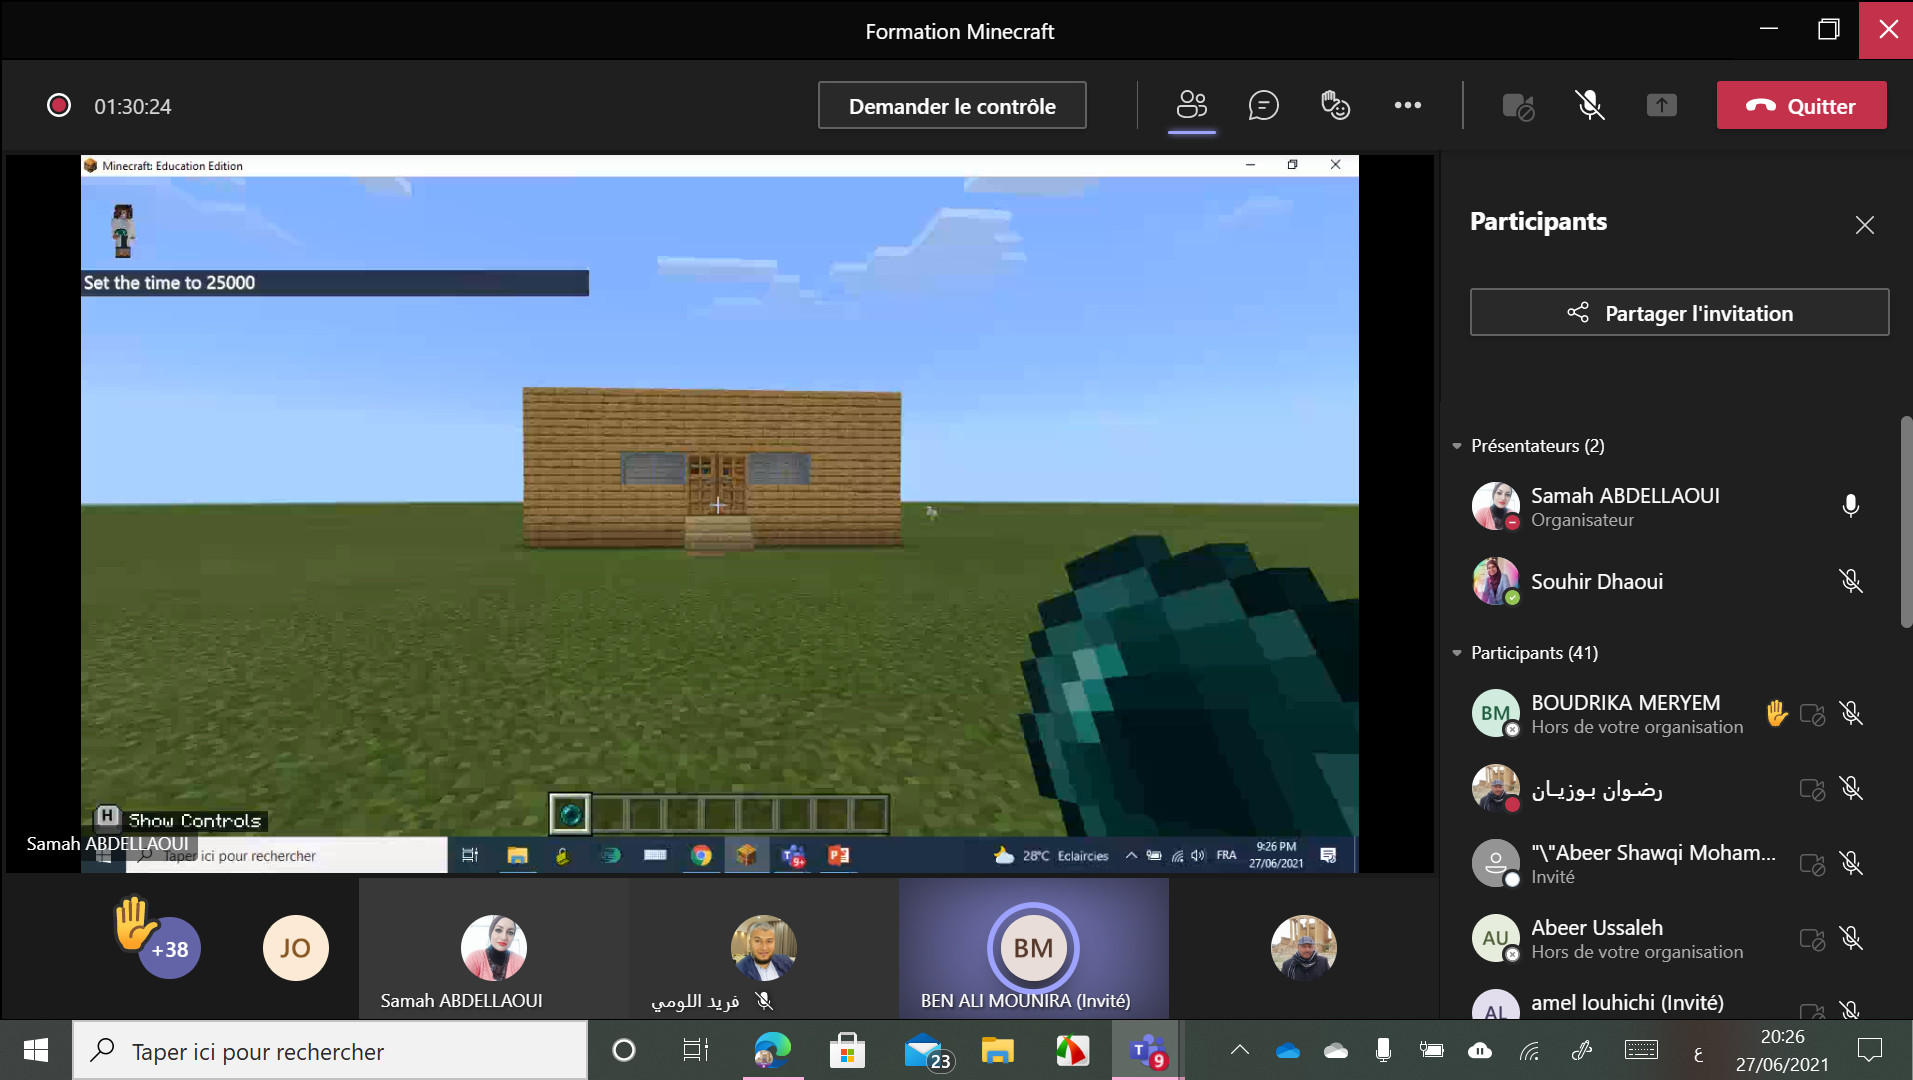Click Abeer Ussaleh's camera-off icon
Image resolution: width=1913 pixels, height=1080 pixels.
(x=1812, y=939)
